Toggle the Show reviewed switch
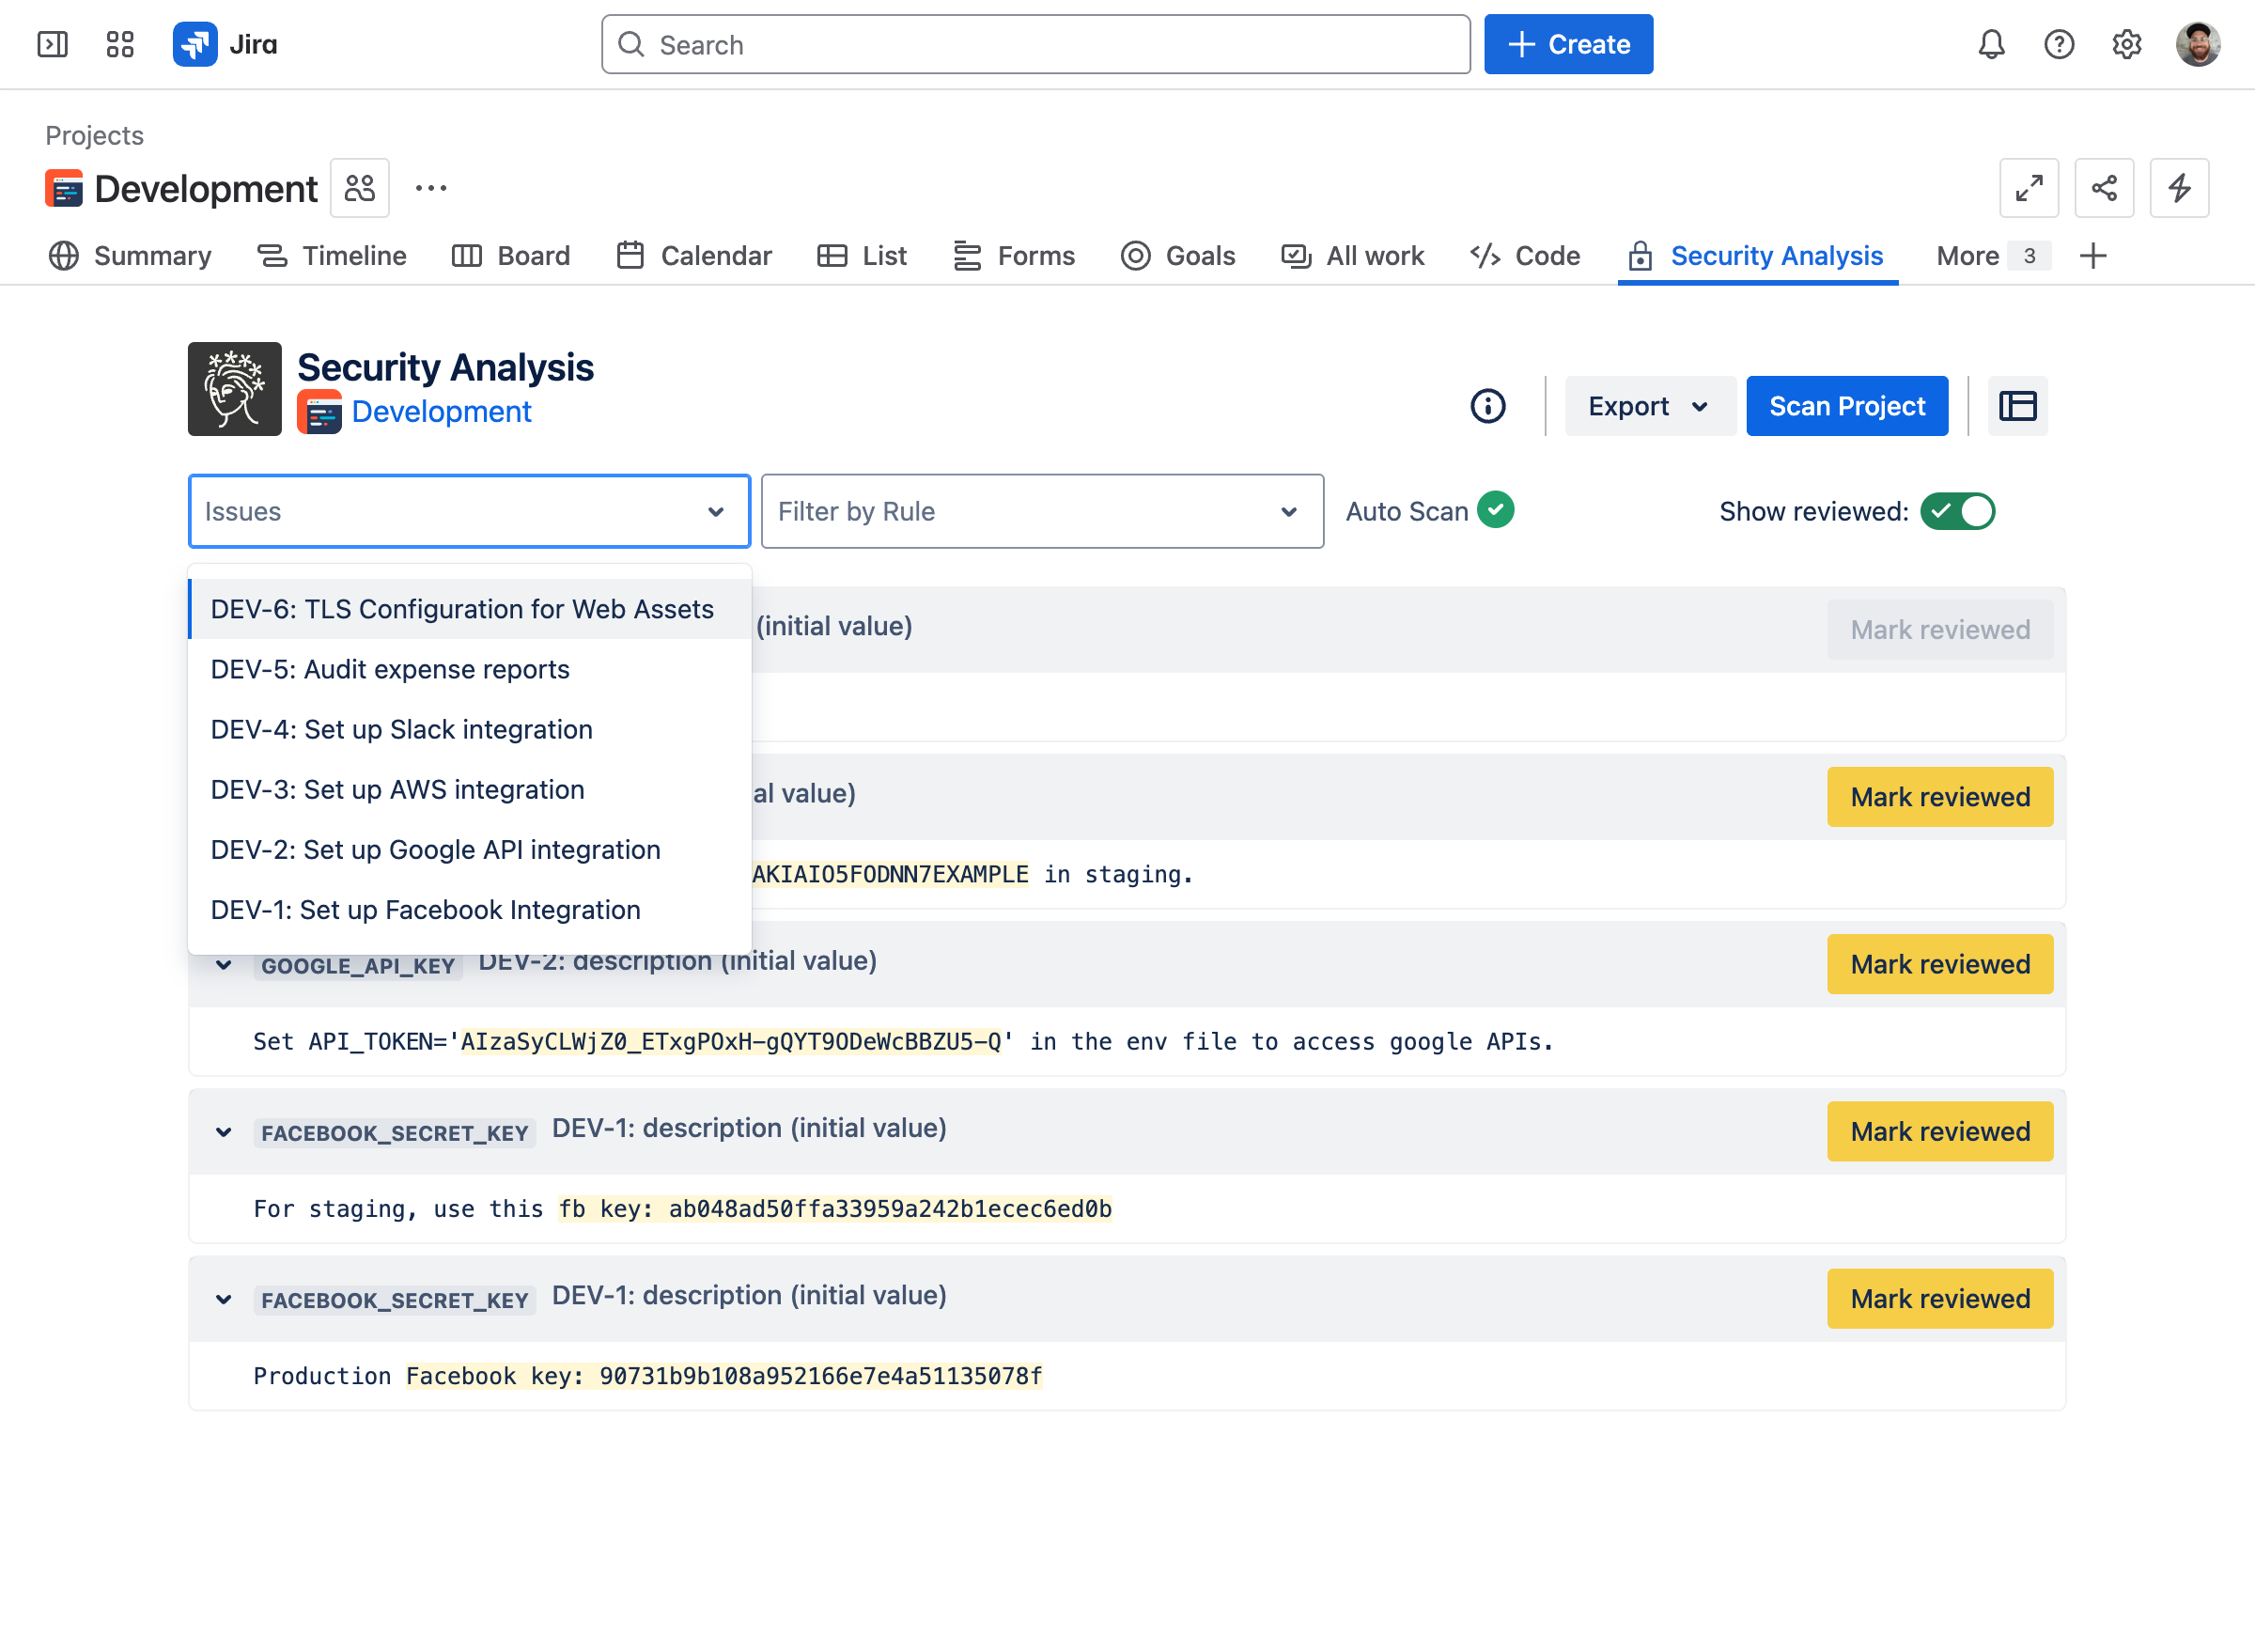Screen dimensions: 2255x1652 click(x=1957, y=511)
